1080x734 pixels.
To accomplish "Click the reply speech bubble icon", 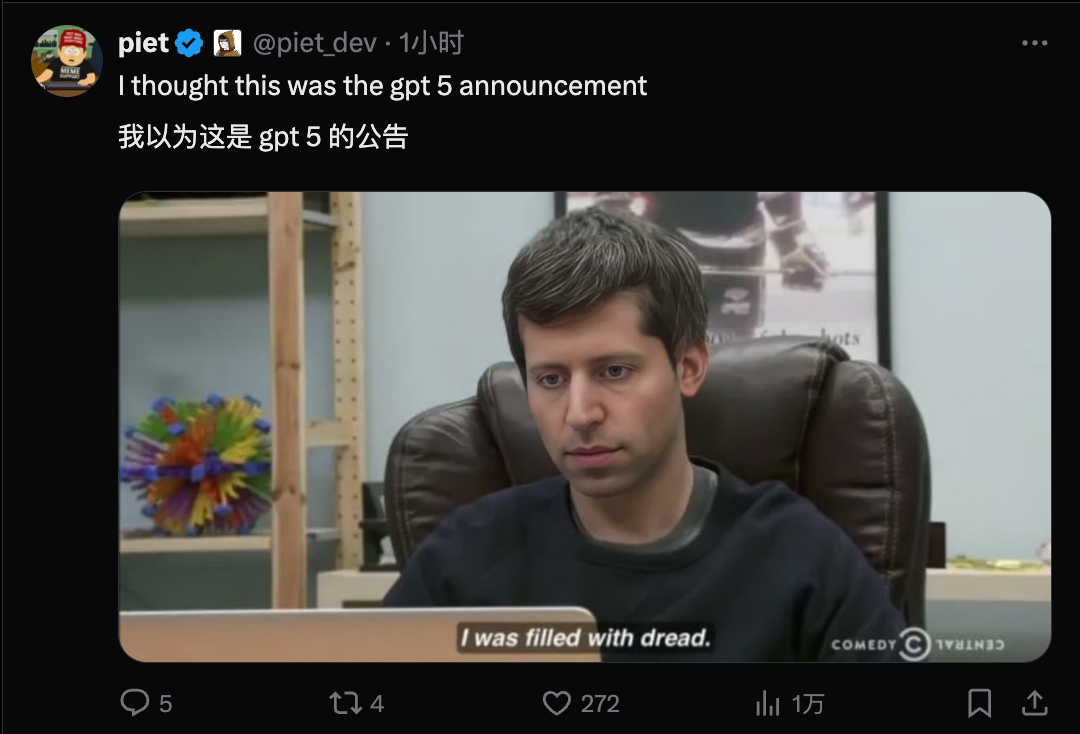I will tap(134, 703).
